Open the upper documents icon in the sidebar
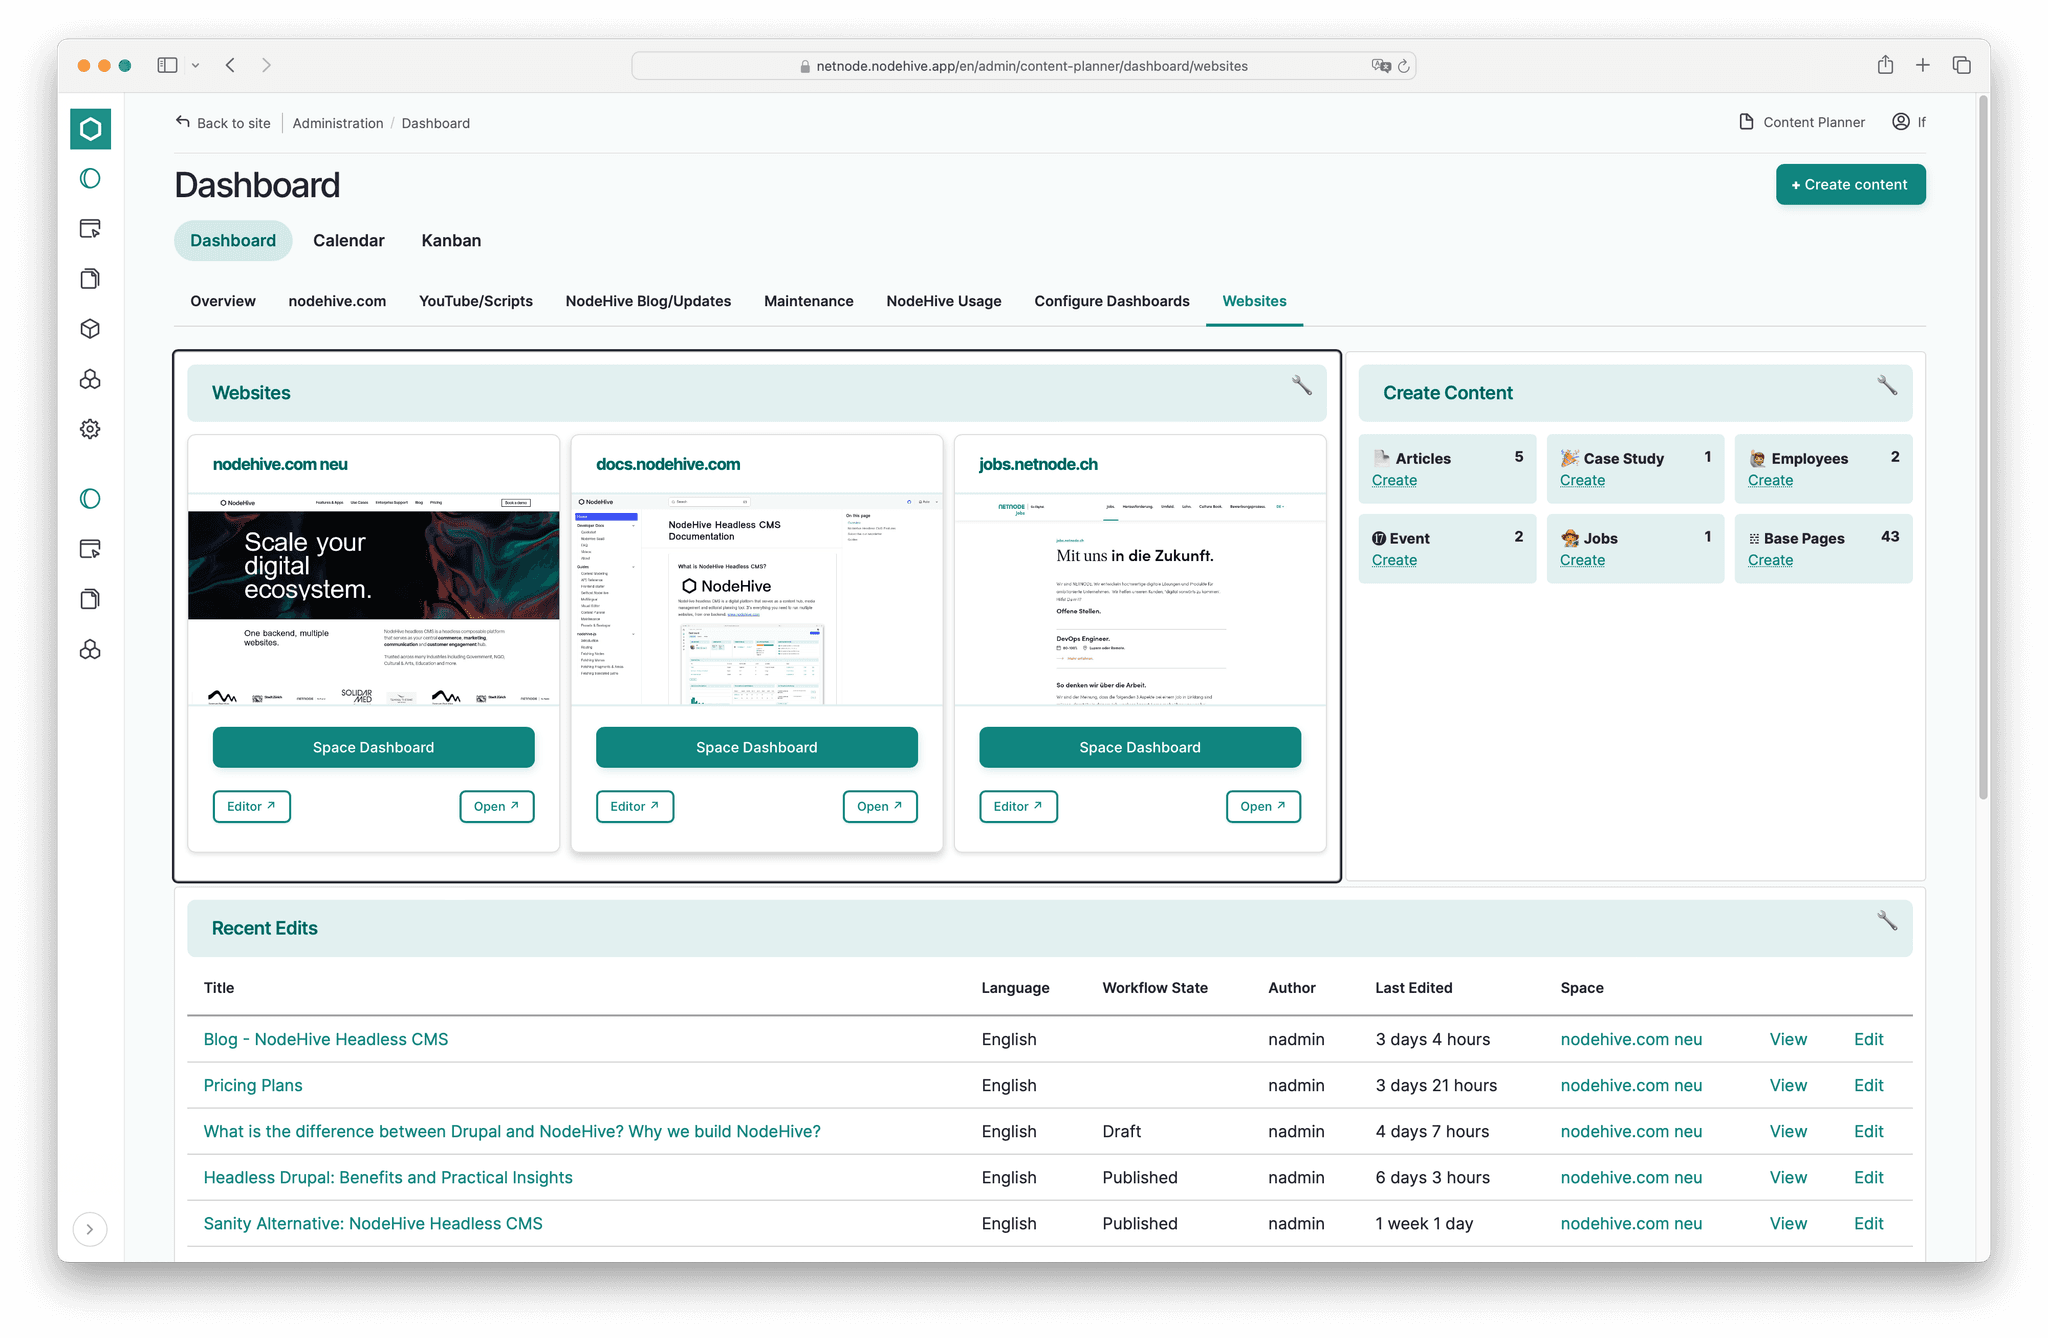The width and height of the screenshot is (2048, 1338). click(90, 279)
